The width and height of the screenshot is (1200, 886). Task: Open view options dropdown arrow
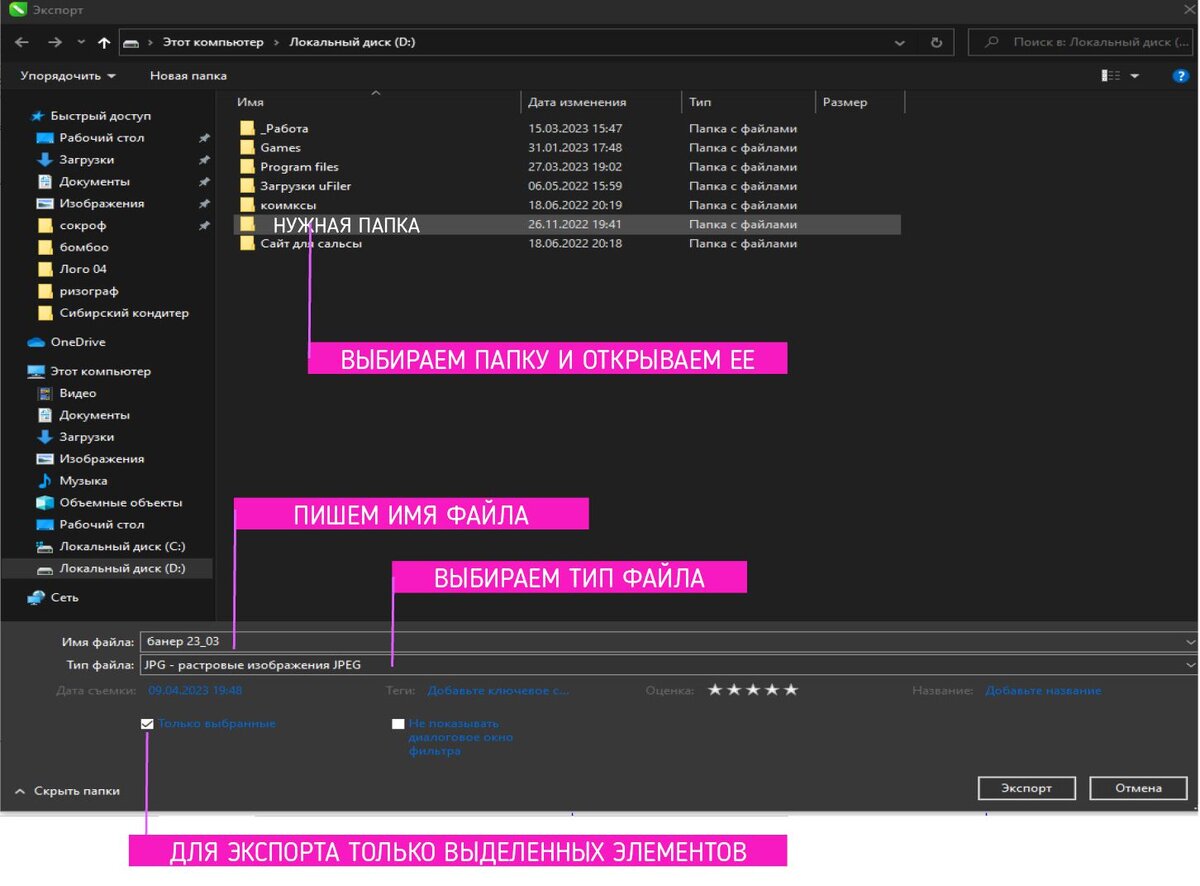tap(1135, 76)
